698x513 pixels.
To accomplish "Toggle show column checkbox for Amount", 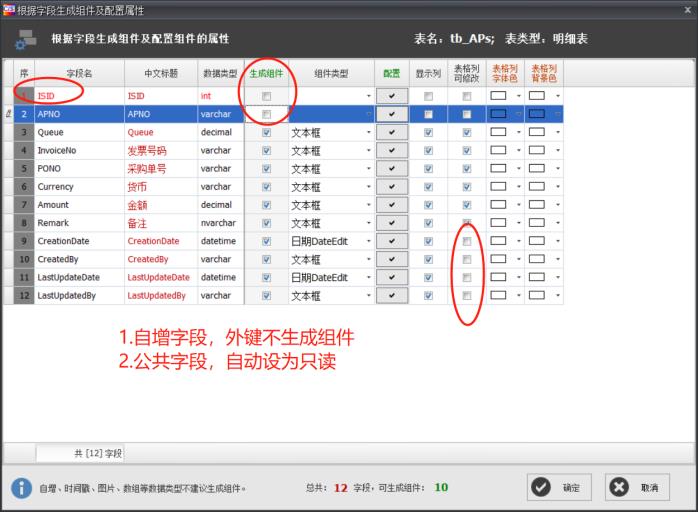I will [x=428, y=205].
